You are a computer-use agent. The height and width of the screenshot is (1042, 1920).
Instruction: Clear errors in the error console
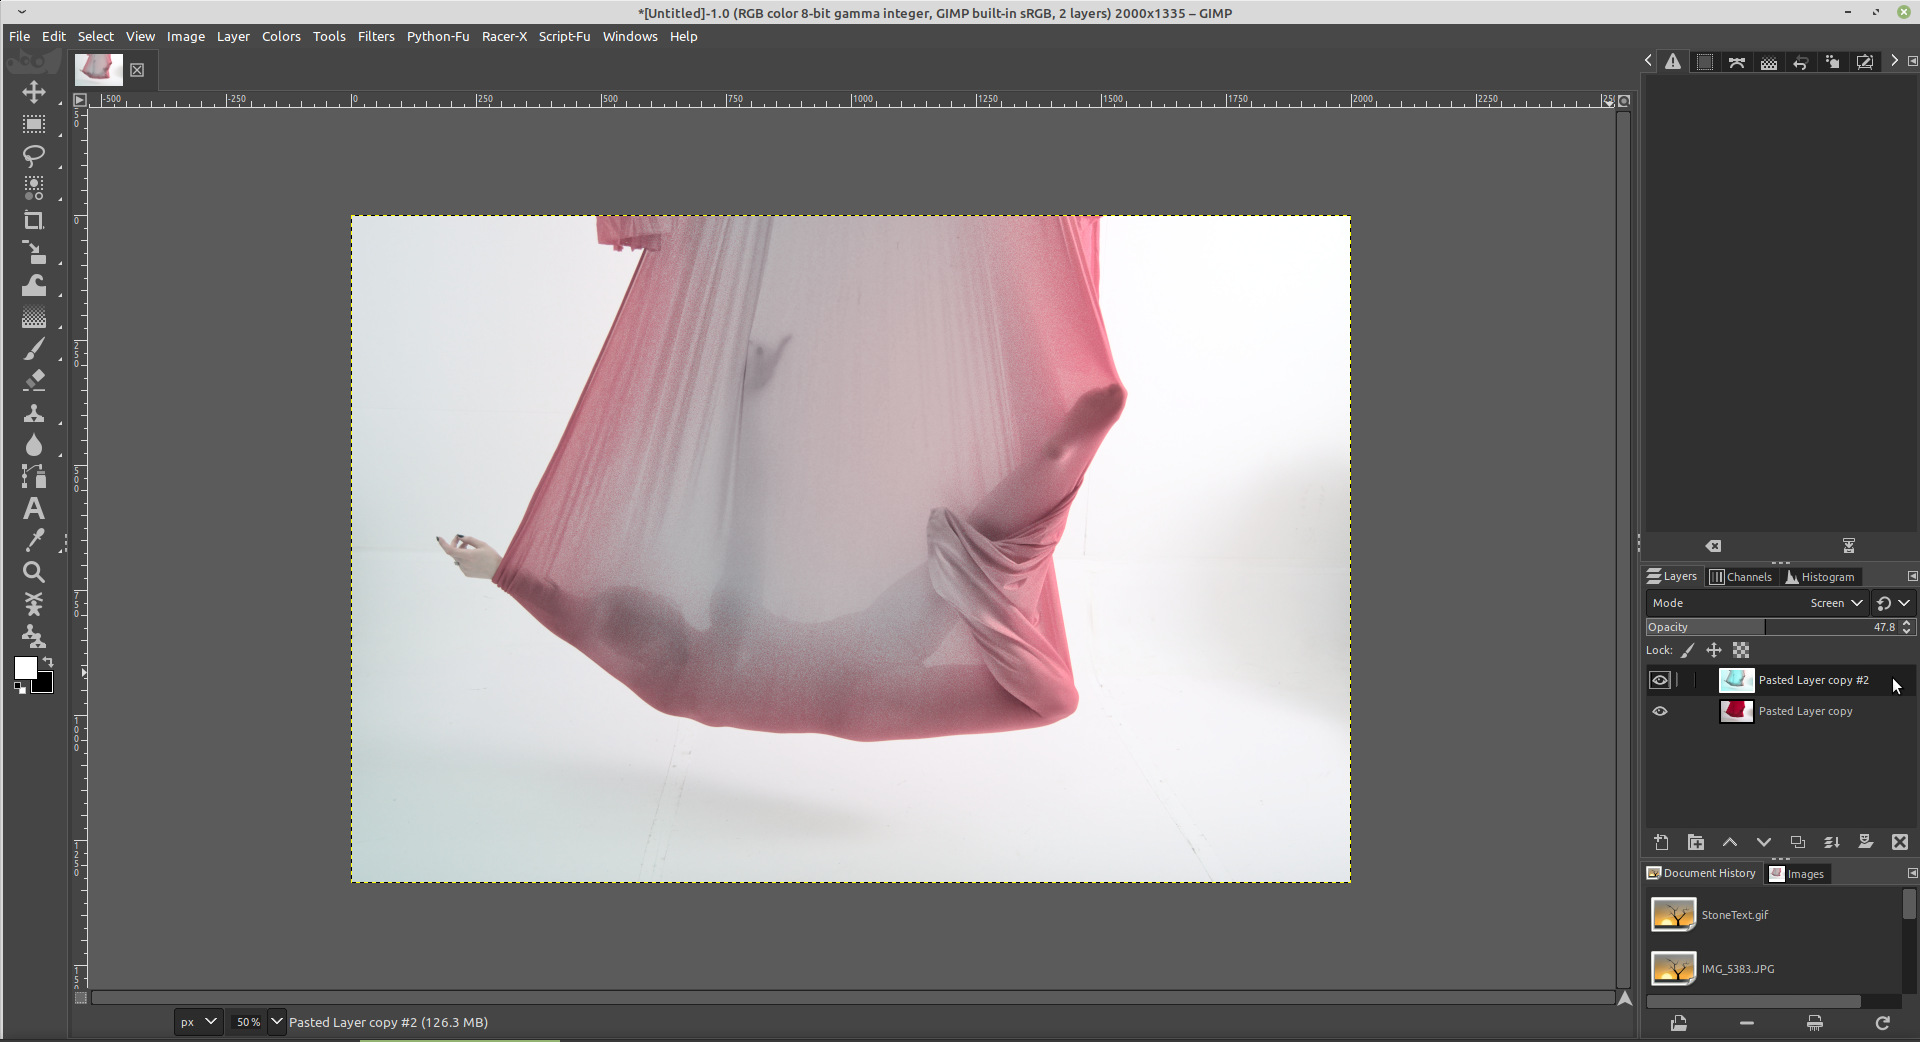coord(1713,546)
